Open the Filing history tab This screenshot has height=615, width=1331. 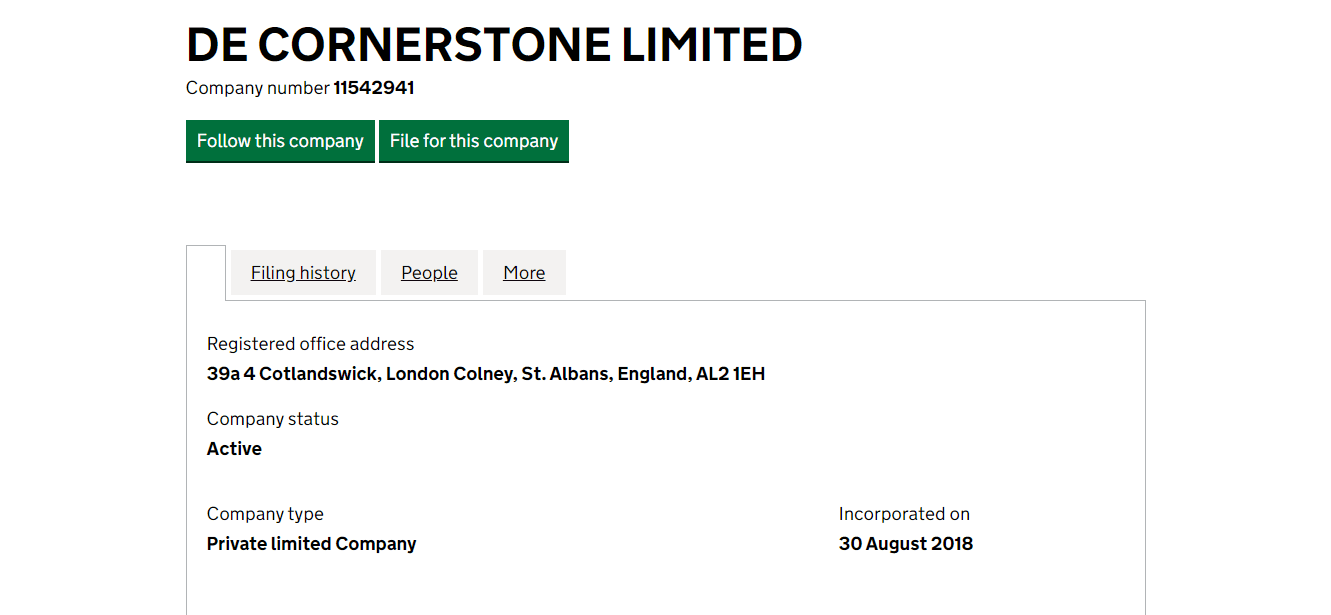point(303,273)
